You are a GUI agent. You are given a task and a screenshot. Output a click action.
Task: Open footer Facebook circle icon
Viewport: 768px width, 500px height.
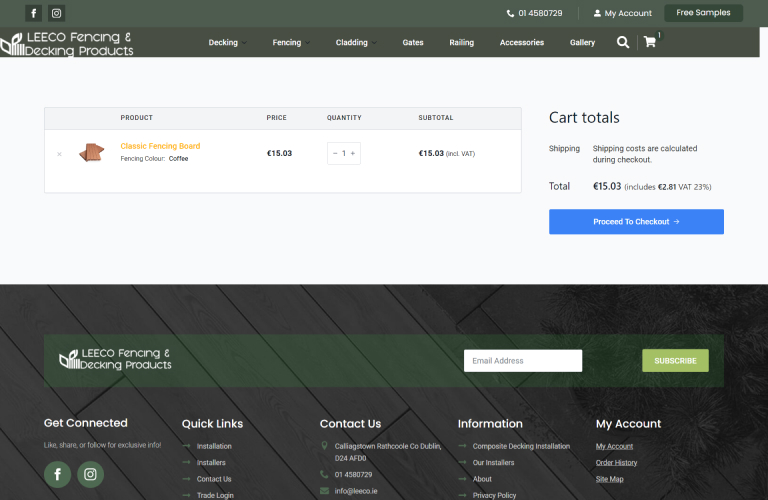[57, 474]
